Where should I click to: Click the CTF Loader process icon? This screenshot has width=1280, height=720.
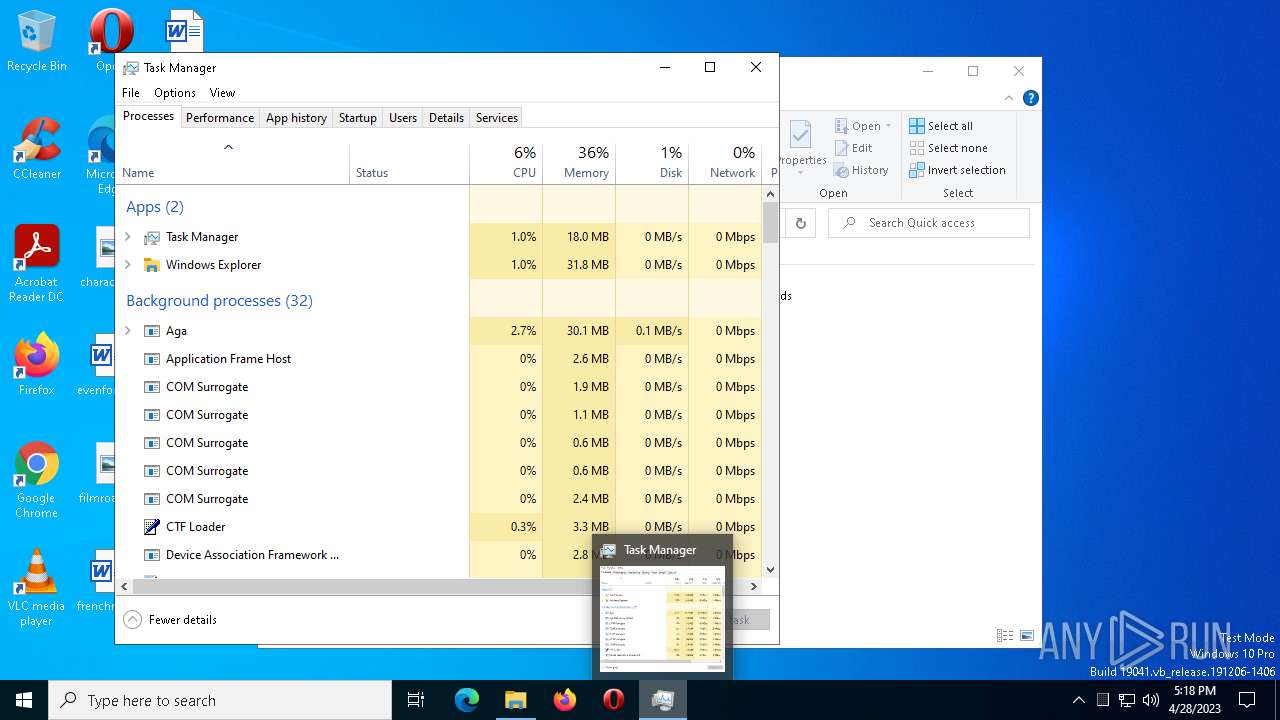pyautogui.click(x=152, y=527)
